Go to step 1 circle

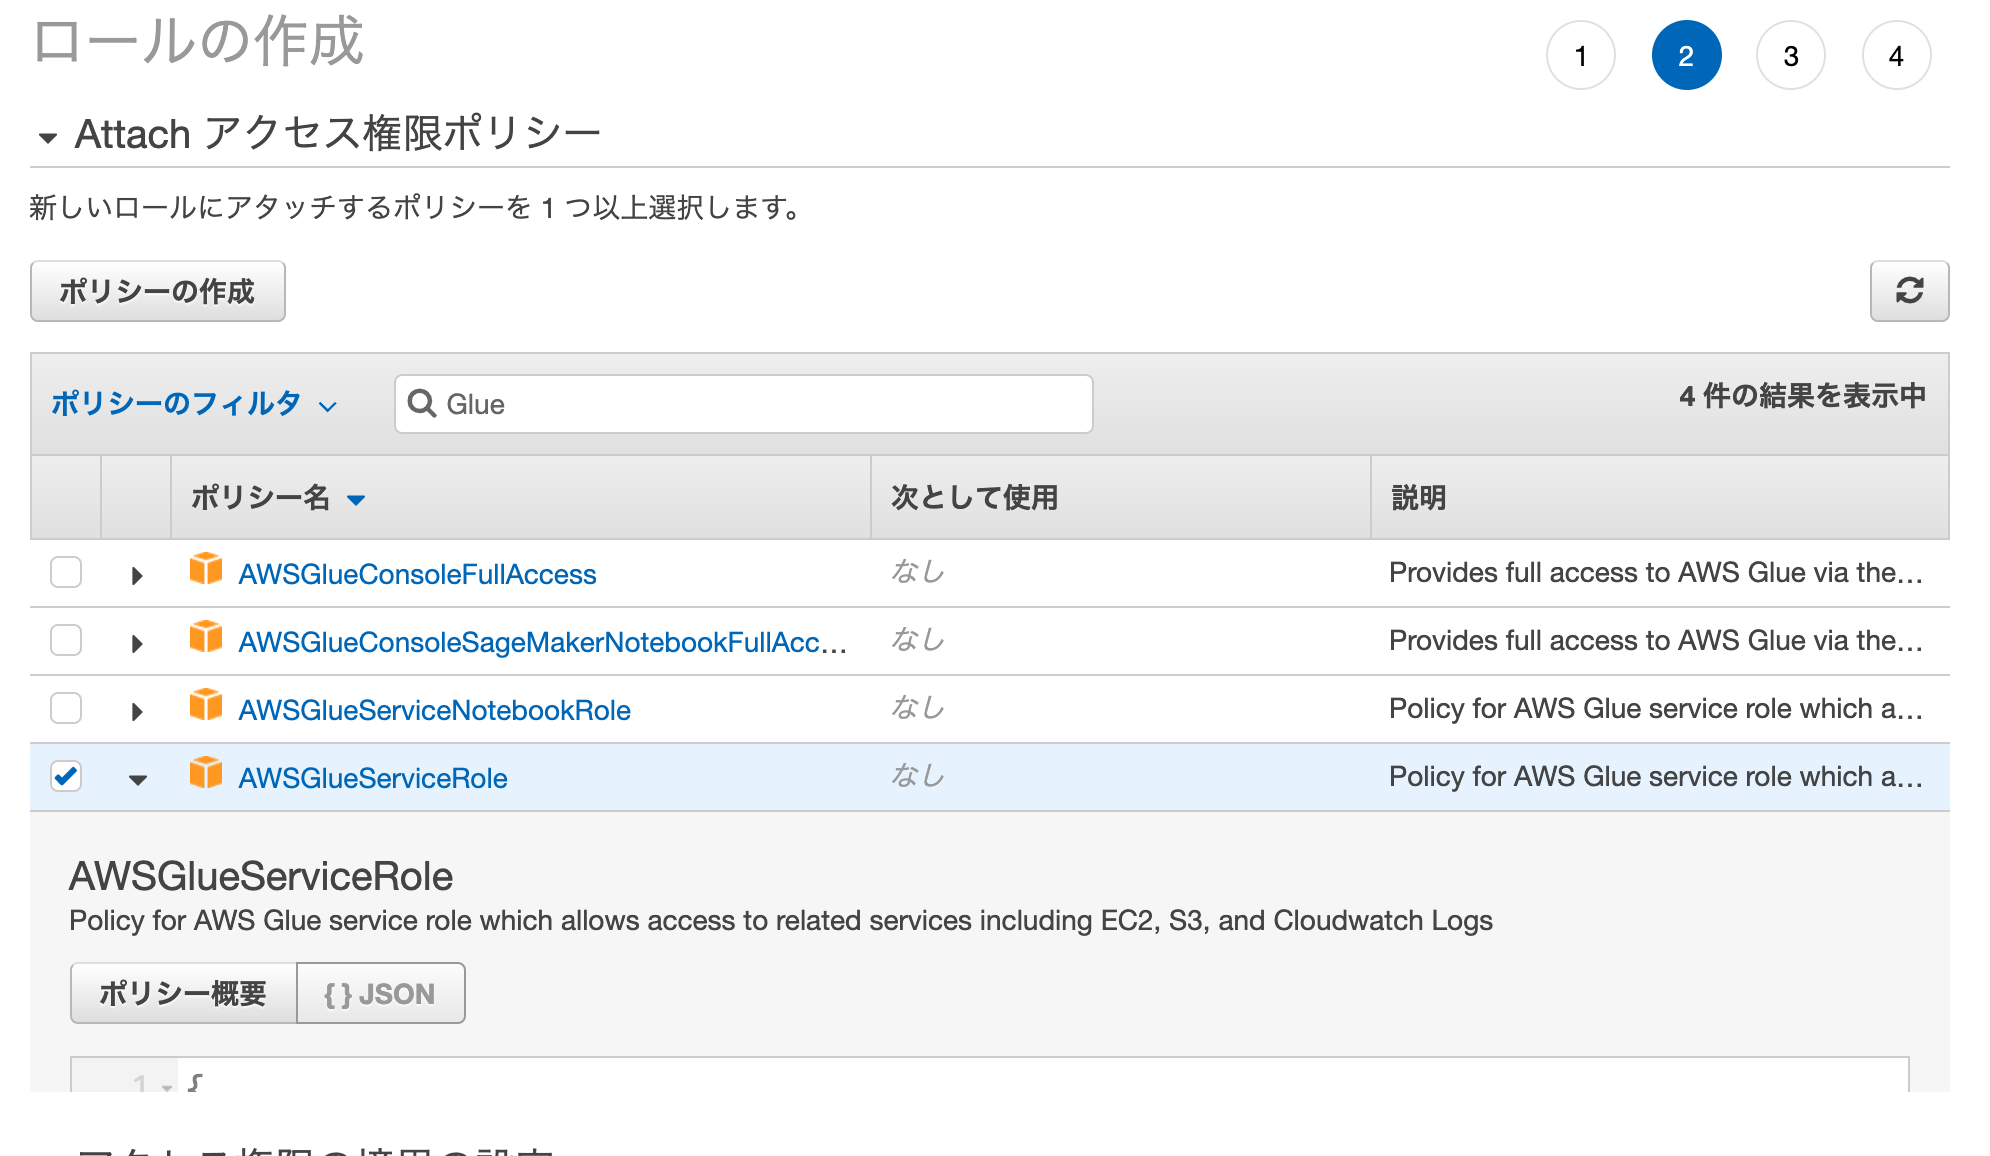click(1580, 56)
